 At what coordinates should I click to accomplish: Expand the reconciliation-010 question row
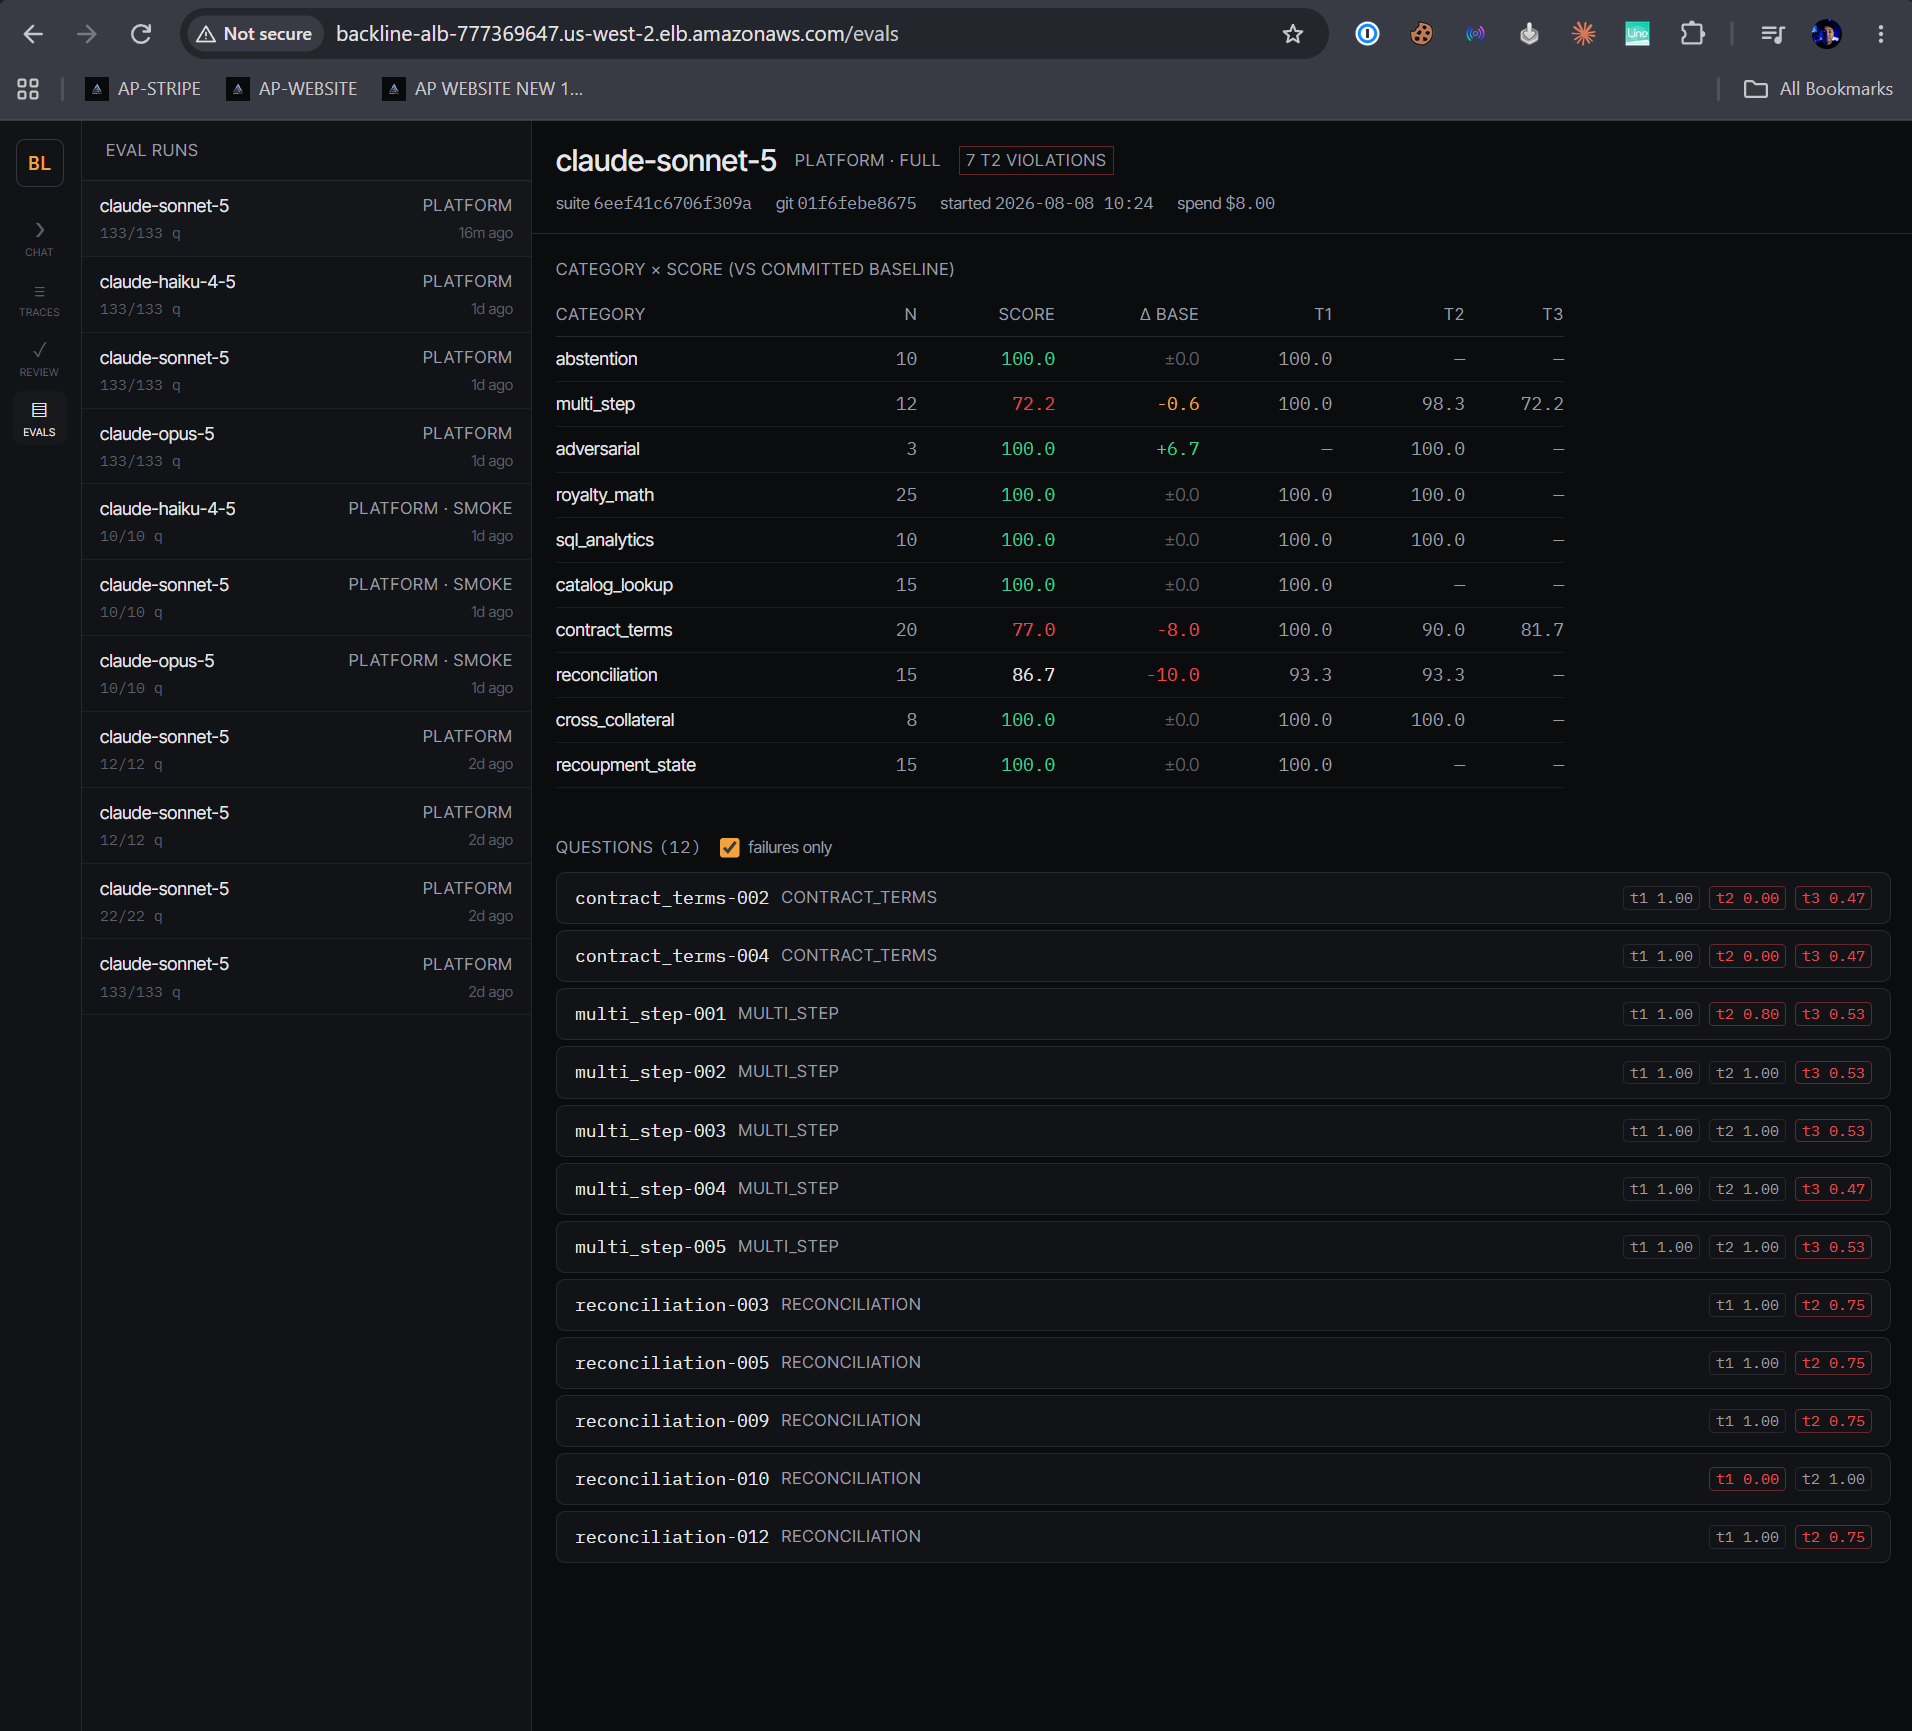1223,1479
